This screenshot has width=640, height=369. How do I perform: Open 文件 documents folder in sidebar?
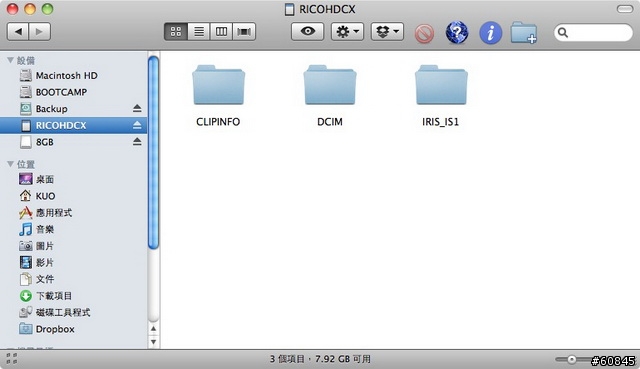click(73, 279)
